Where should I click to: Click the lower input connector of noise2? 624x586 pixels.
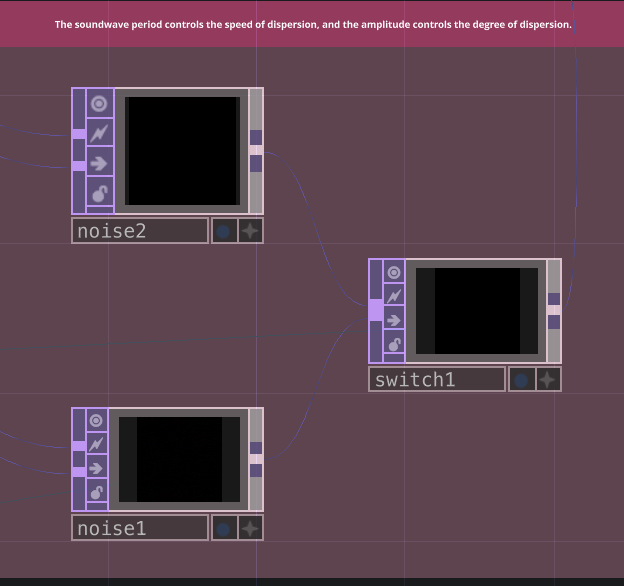(79, 166)
